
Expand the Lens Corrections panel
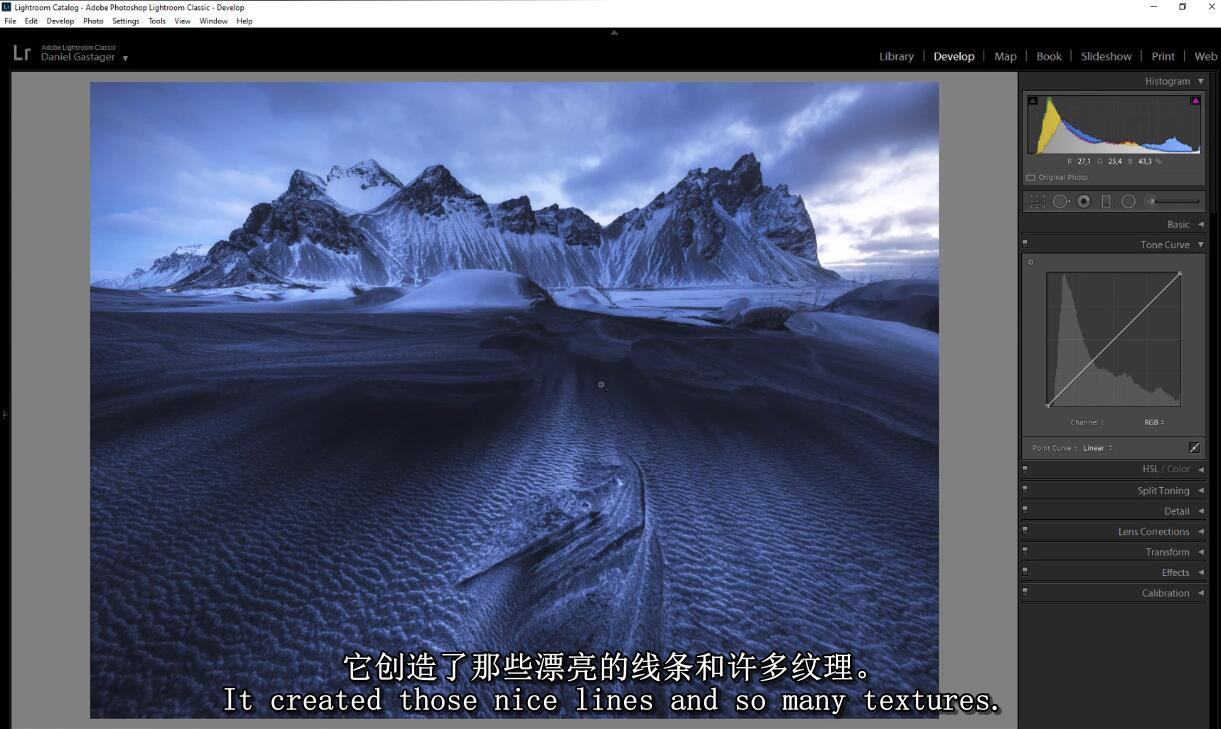1153,532
